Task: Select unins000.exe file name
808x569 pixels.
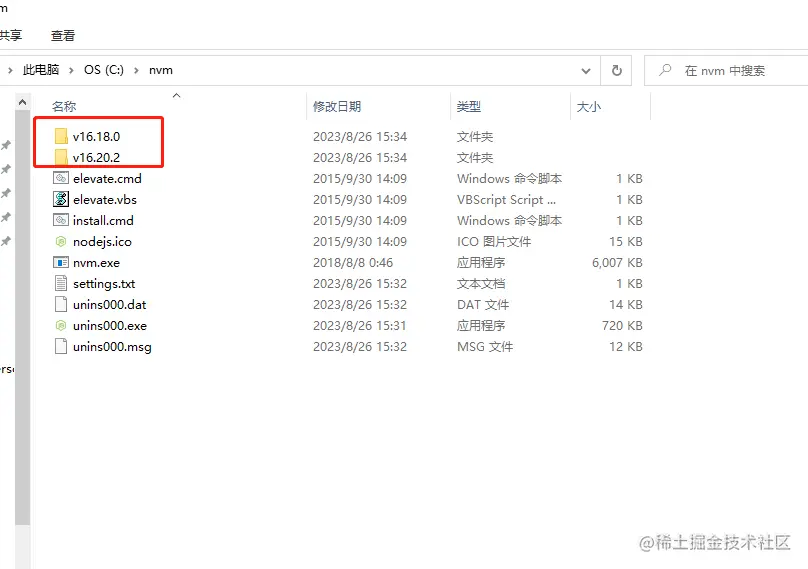Action: [110, 326]
